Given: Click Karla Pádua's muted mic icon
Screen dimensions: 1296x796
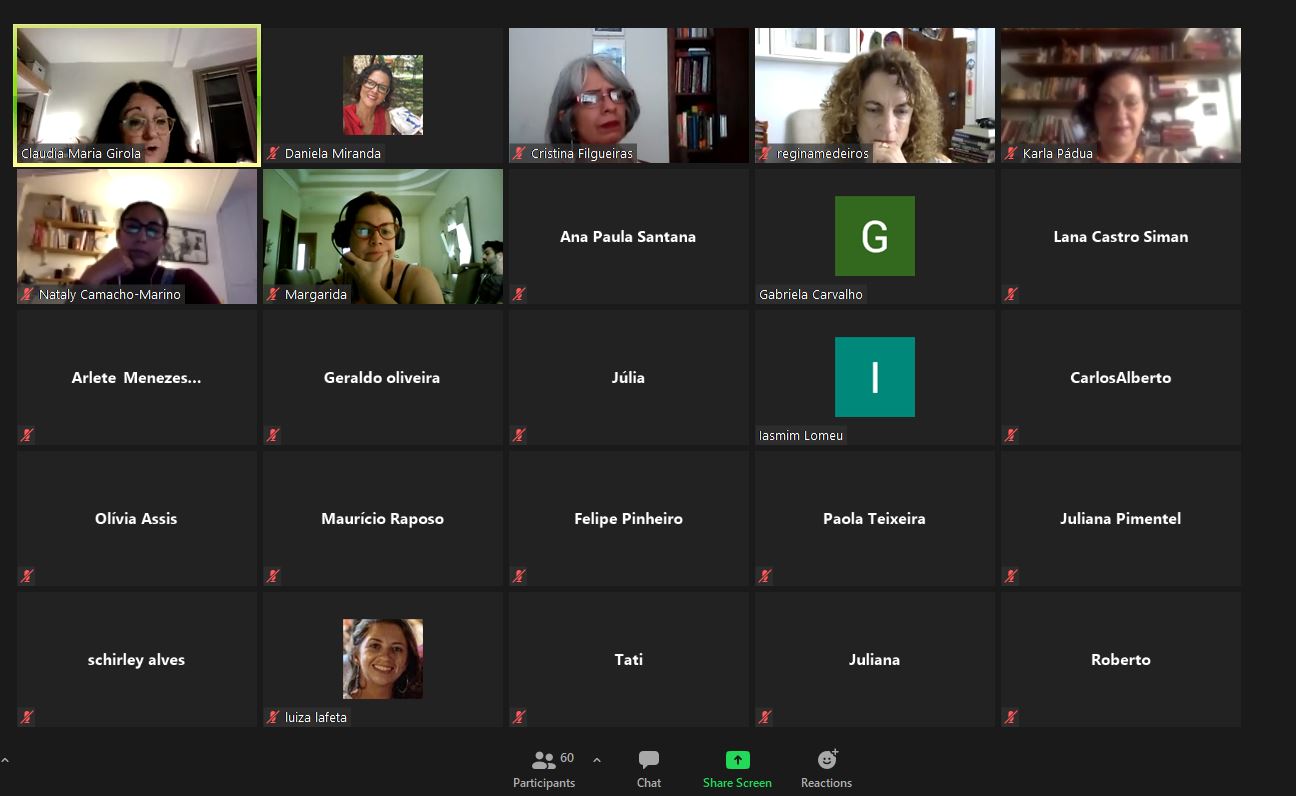Looking at the screenshot, I should point(1011,153).
